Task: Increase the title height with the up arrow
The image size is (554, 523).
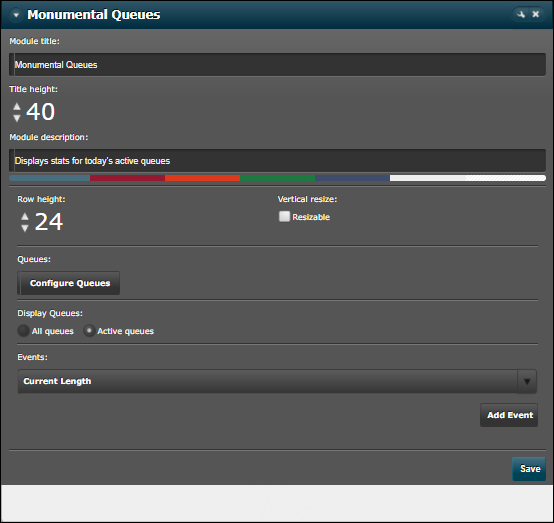Action: 17,106
